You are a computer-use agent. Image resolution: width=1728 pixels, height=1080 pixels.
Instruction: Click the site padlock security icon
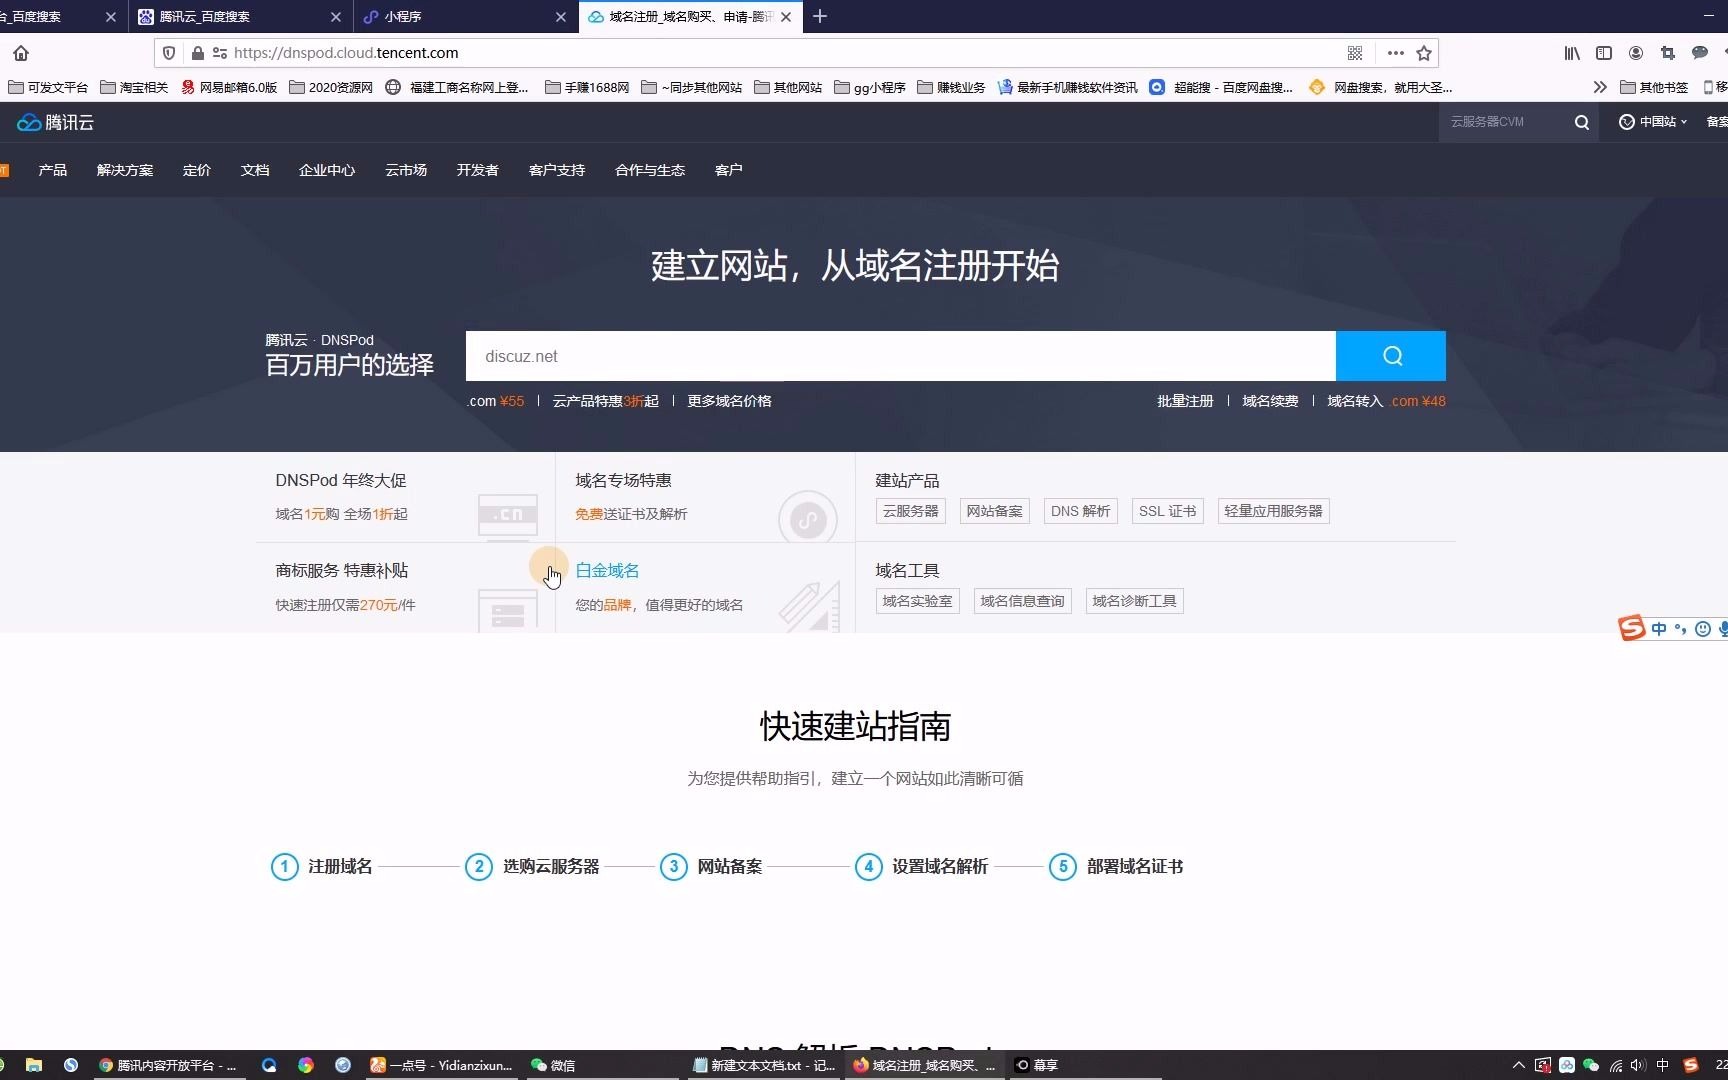point(198,53)
